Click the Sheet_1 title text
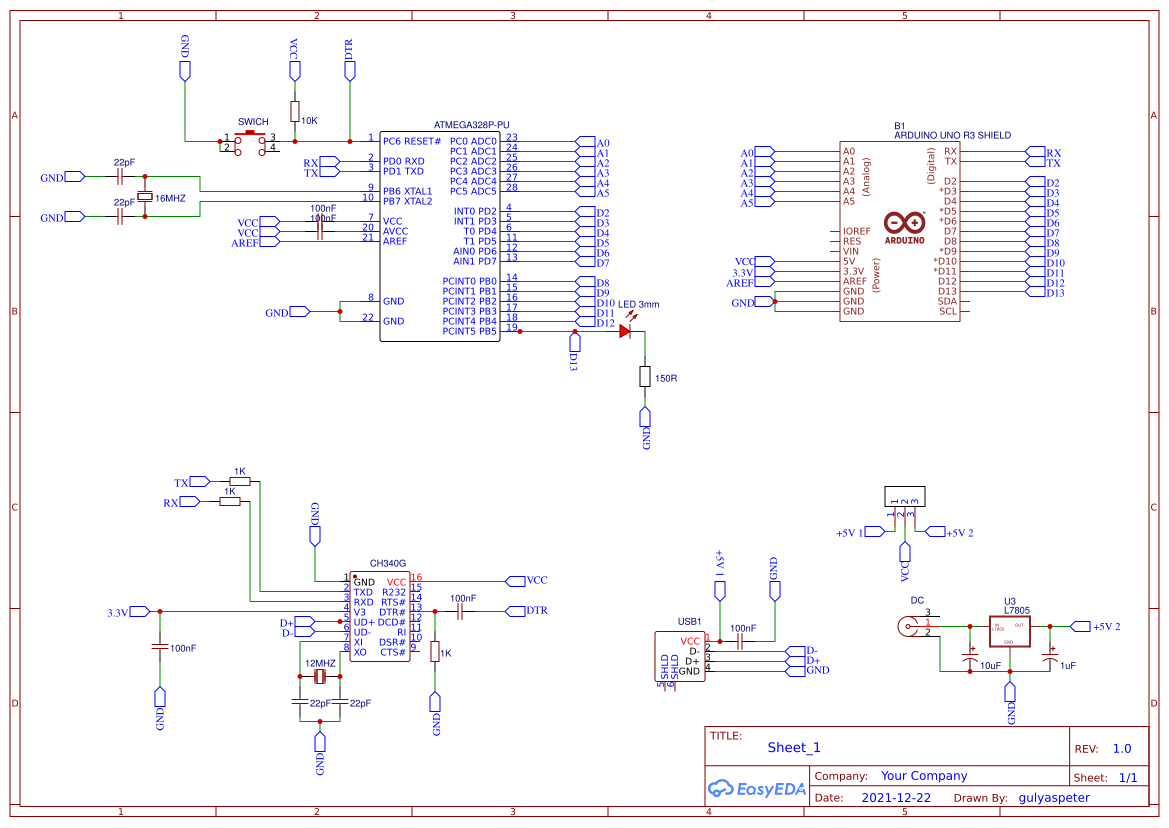Viewport: 1169px width, 828px height. 792,747
